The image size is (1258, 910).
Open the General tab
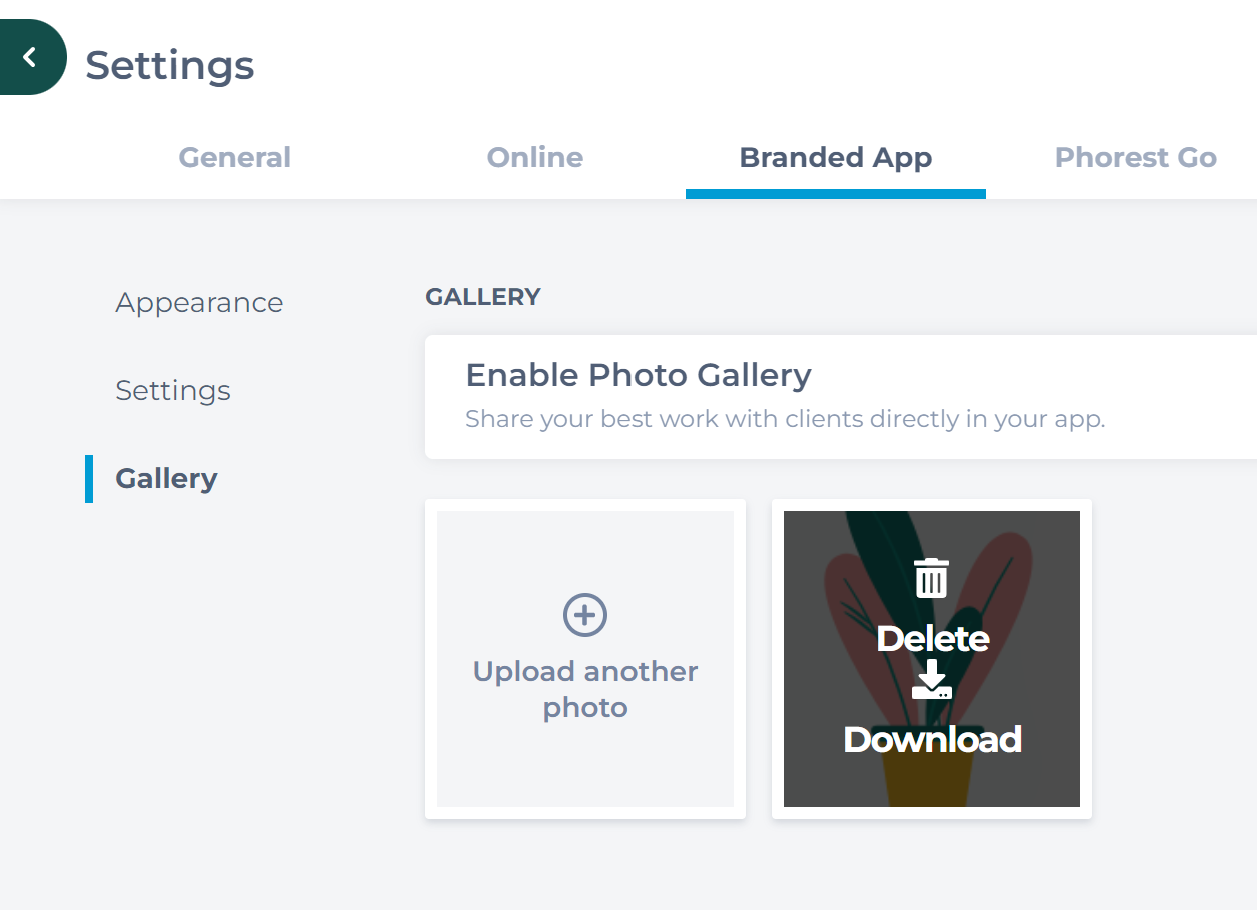coord(235,158)
